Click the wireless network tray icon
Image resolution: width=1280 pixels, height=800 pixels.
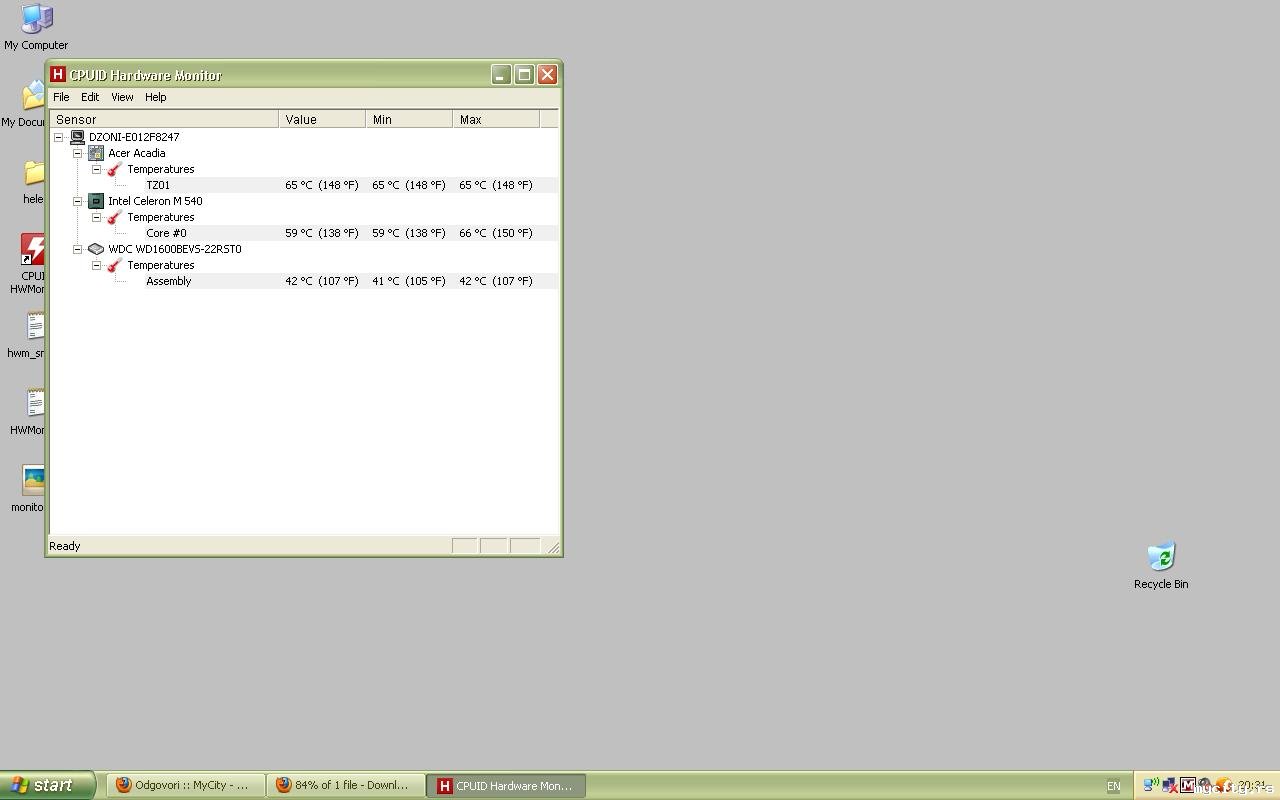coord(1151,785)
